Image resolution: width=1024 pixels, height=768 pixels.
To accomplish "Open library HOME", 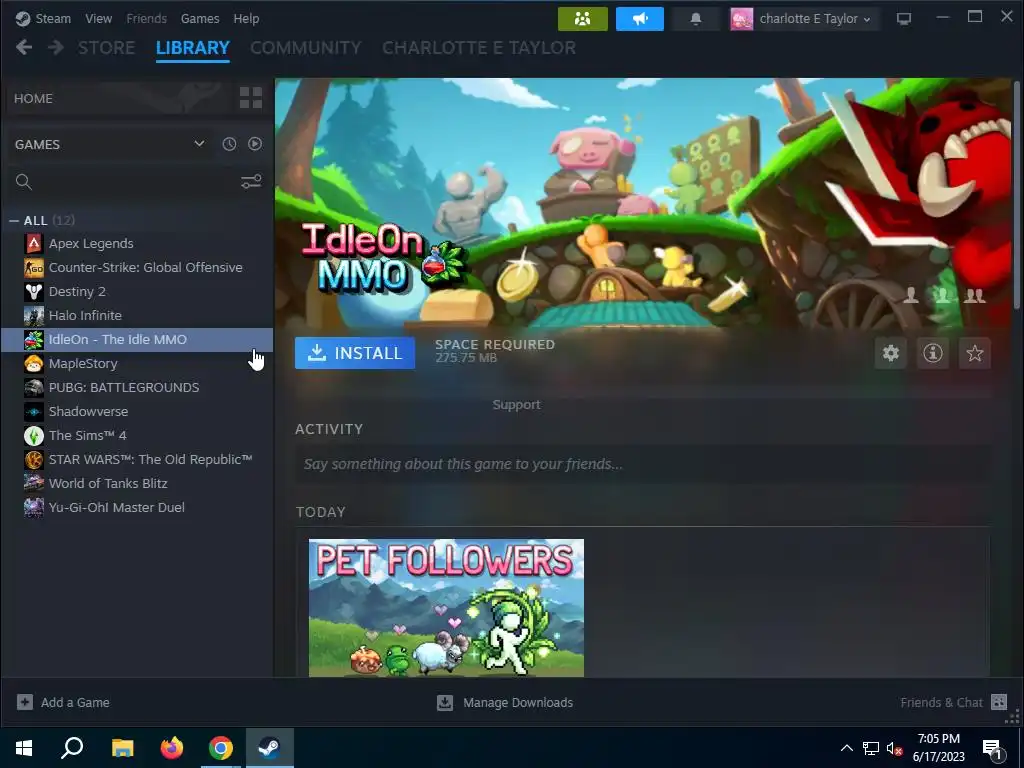I will (x=33, y=99).
